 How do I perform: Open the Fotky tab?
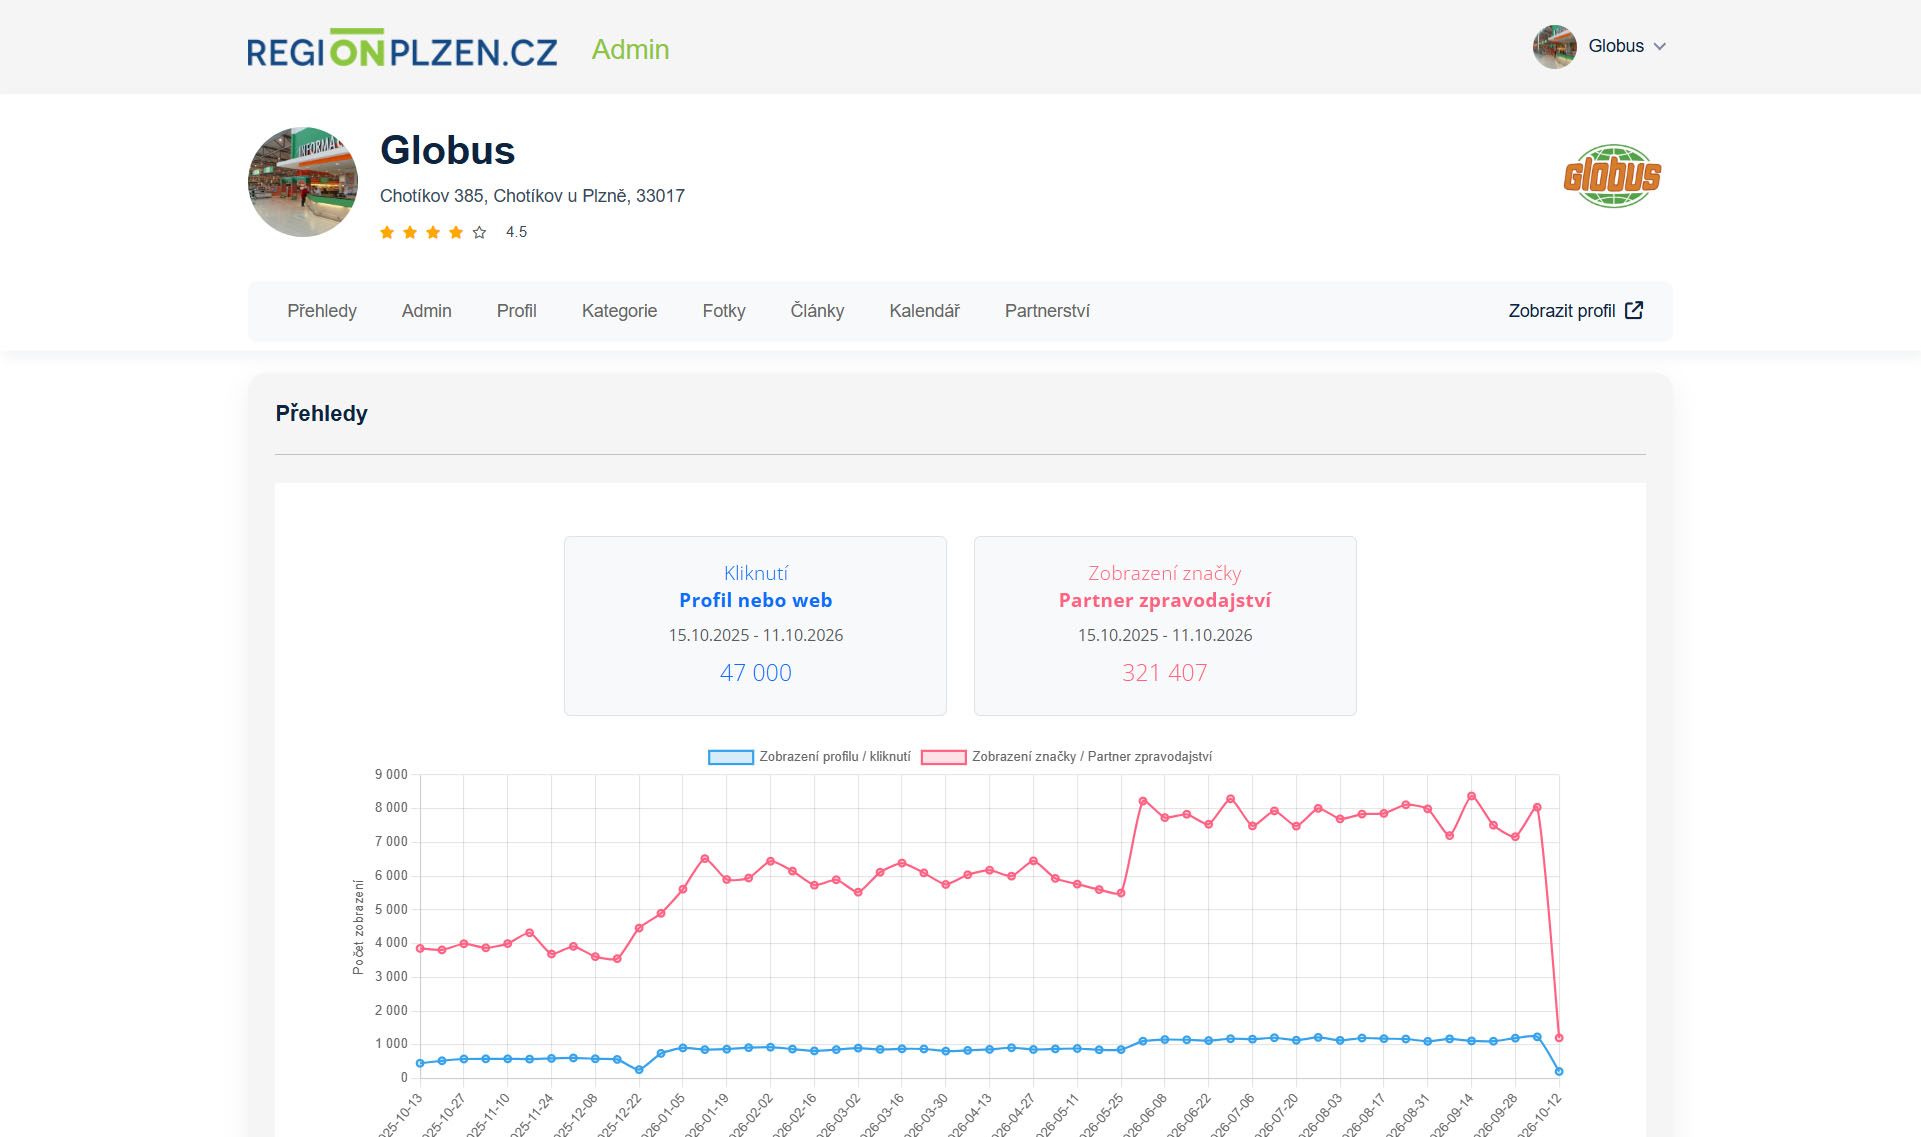pos(724,311)
